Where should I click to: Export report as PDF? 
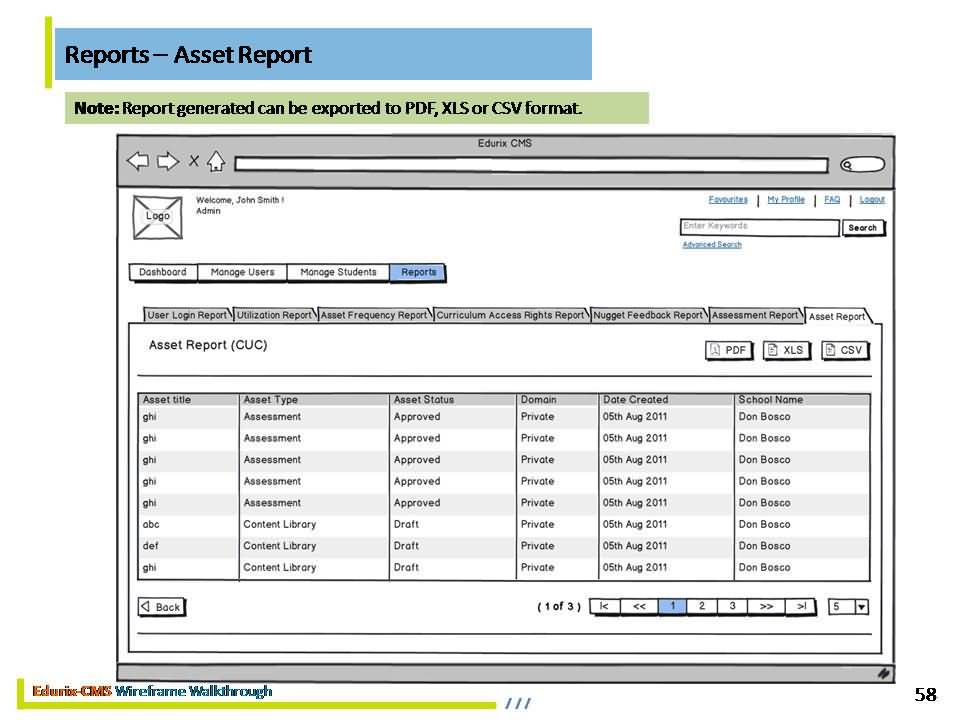pyautogui.click(x=728, y=350)
